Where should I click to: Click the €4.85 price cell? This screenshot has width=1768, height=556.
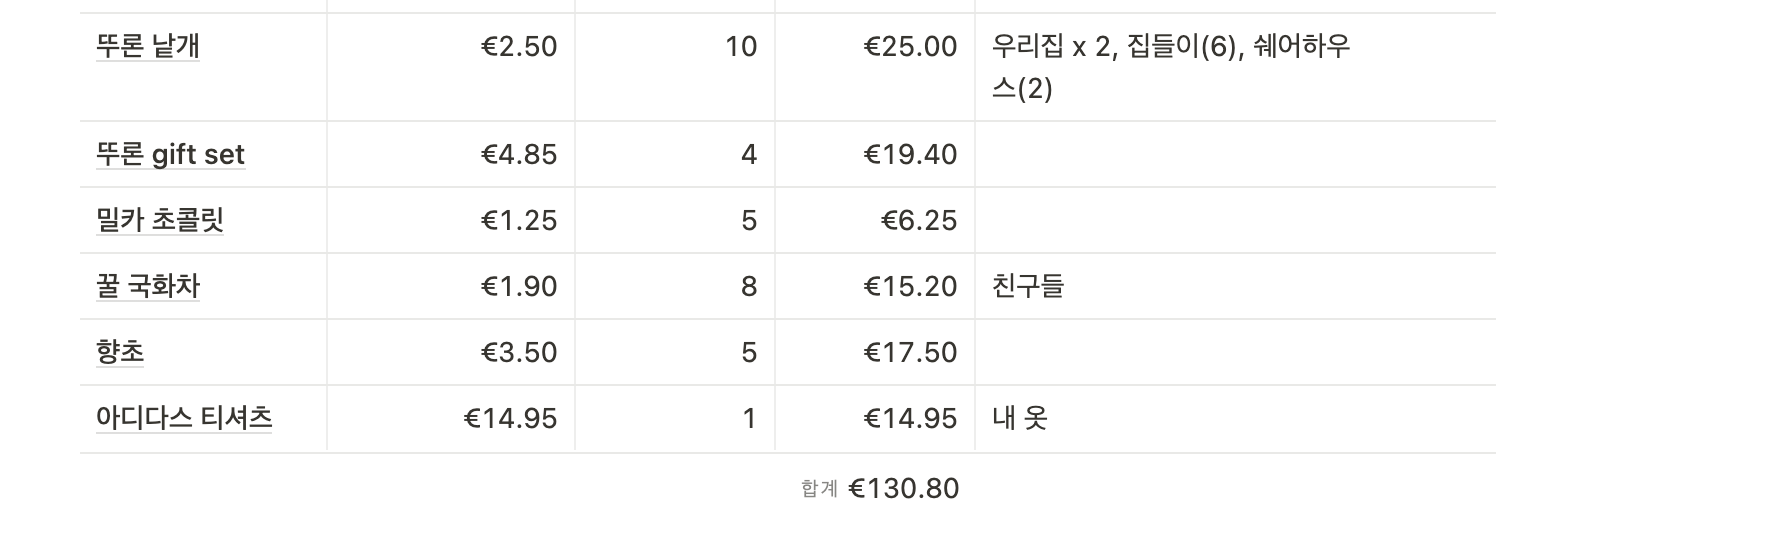tap(519, 155)
